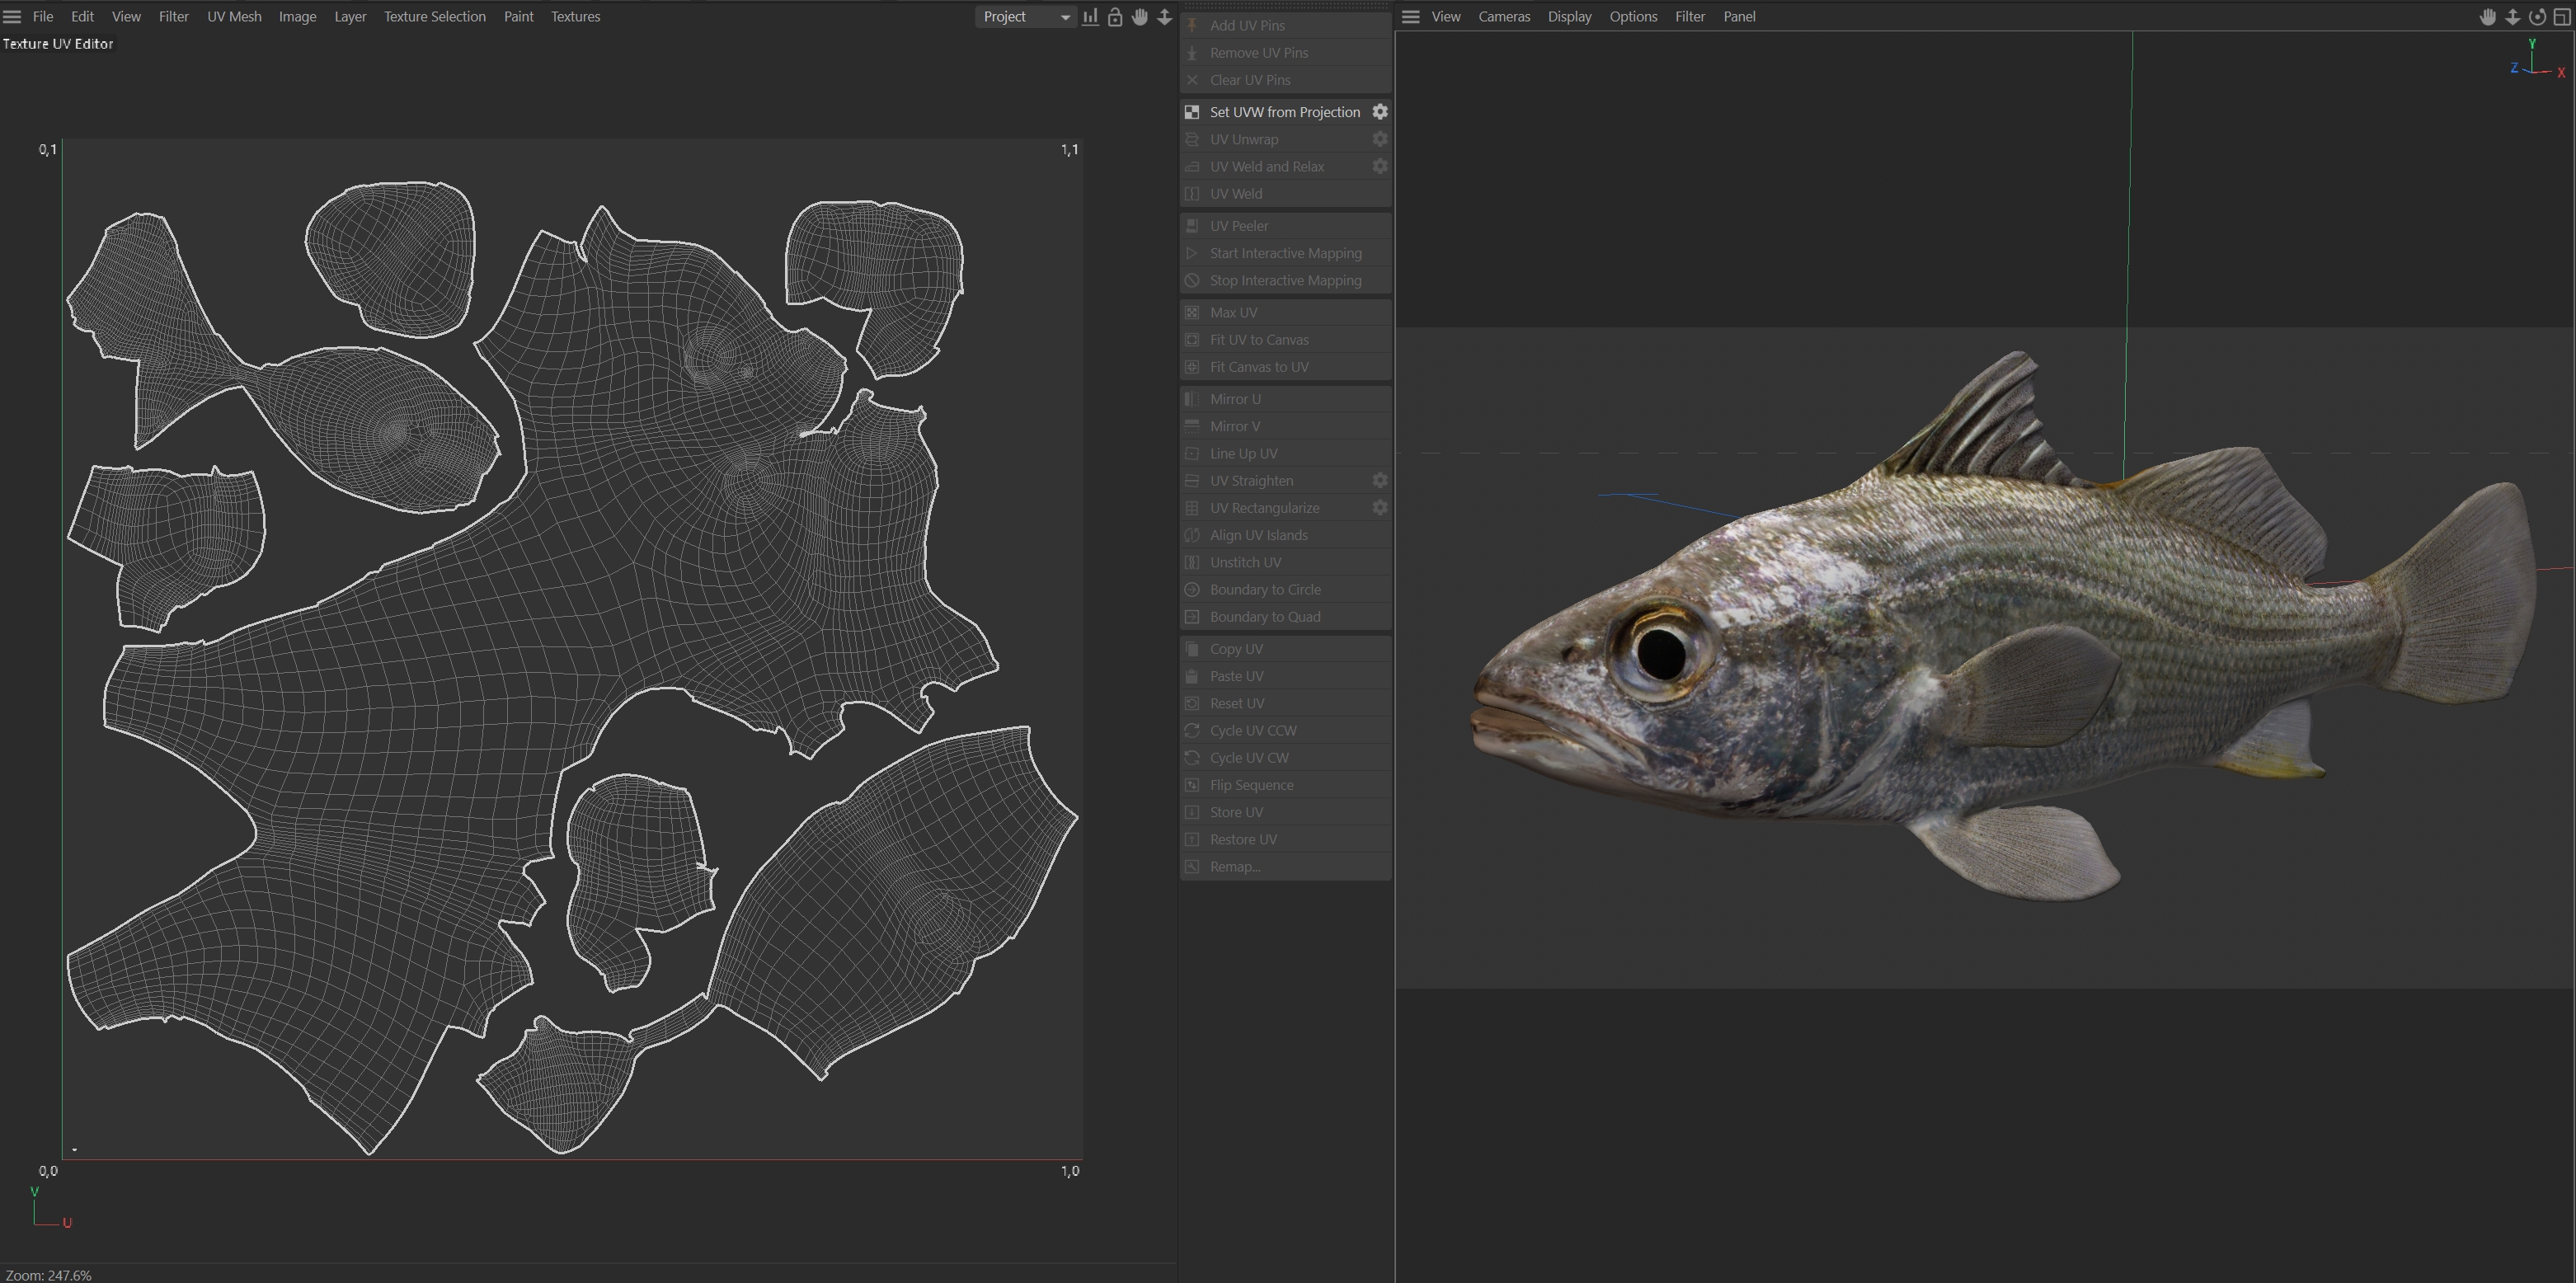Viewport: 2576px width, 1283px height.
Task: Open the UV Mesh menu
Action: tap(234, 16)
